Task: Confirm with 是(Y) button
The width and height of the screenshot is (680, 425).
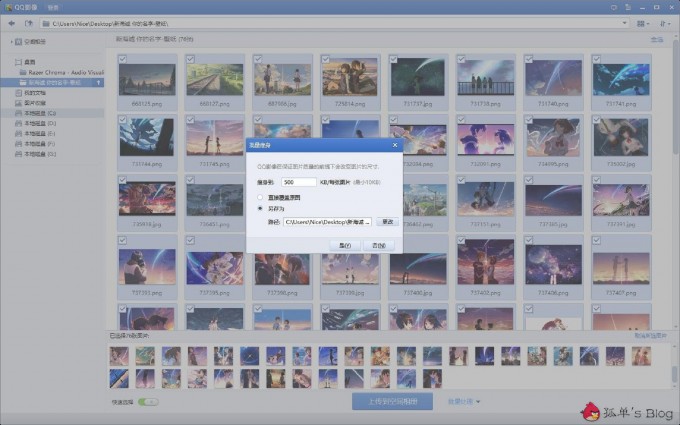Action: coord(345,245)
